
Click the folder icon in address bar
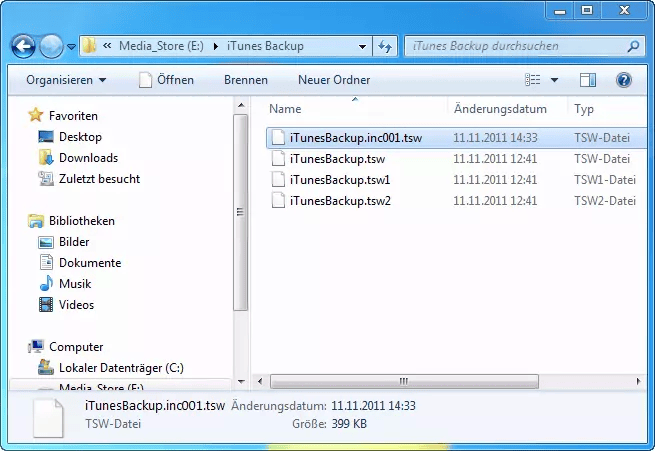point(89,46)
